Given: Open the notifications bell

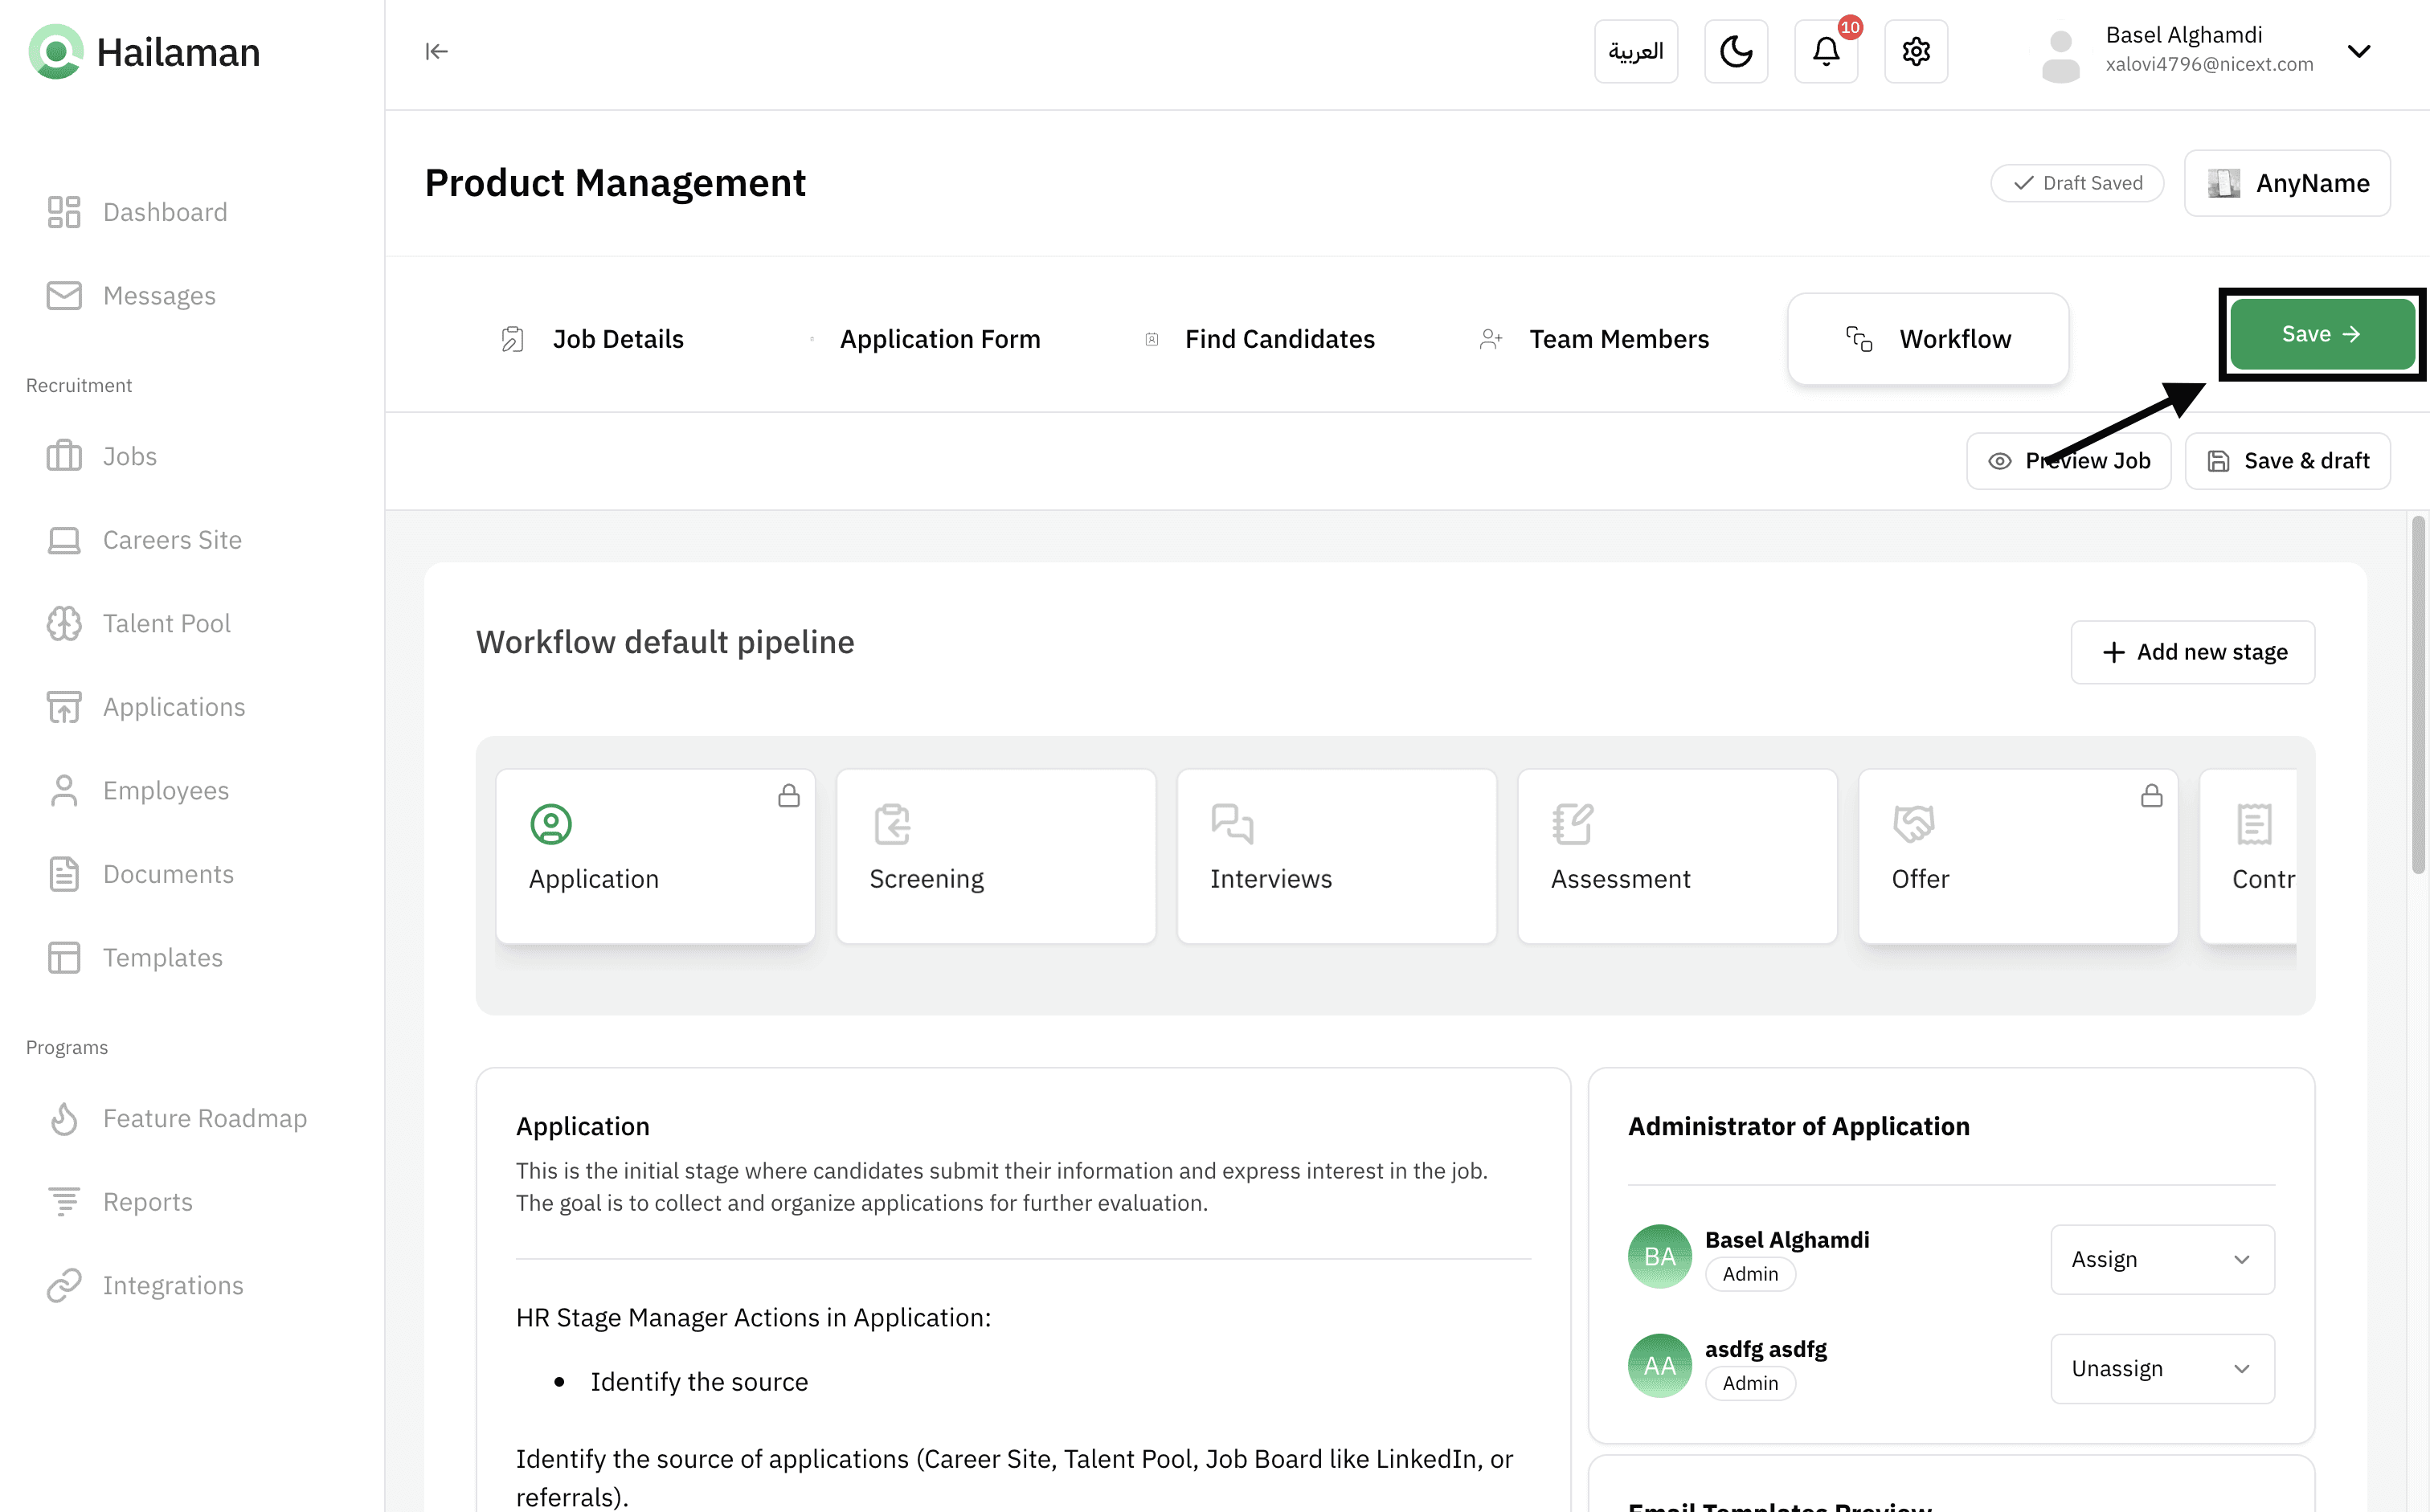Looking at the screenshot, I should tap(1826, 51).
